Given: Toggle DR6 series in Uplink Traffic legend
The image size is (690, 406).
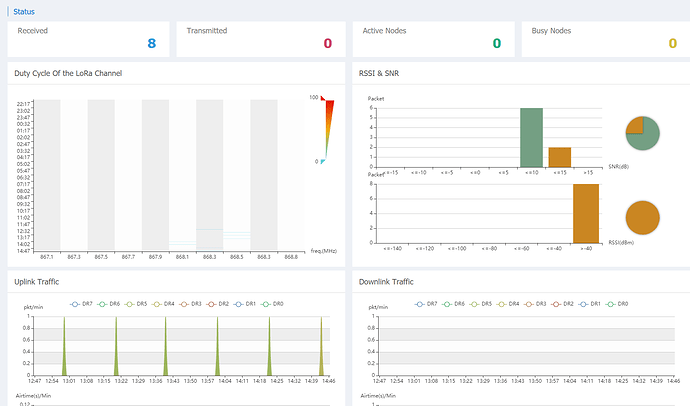Looking at the screenshot, I should tap(105, 303).
